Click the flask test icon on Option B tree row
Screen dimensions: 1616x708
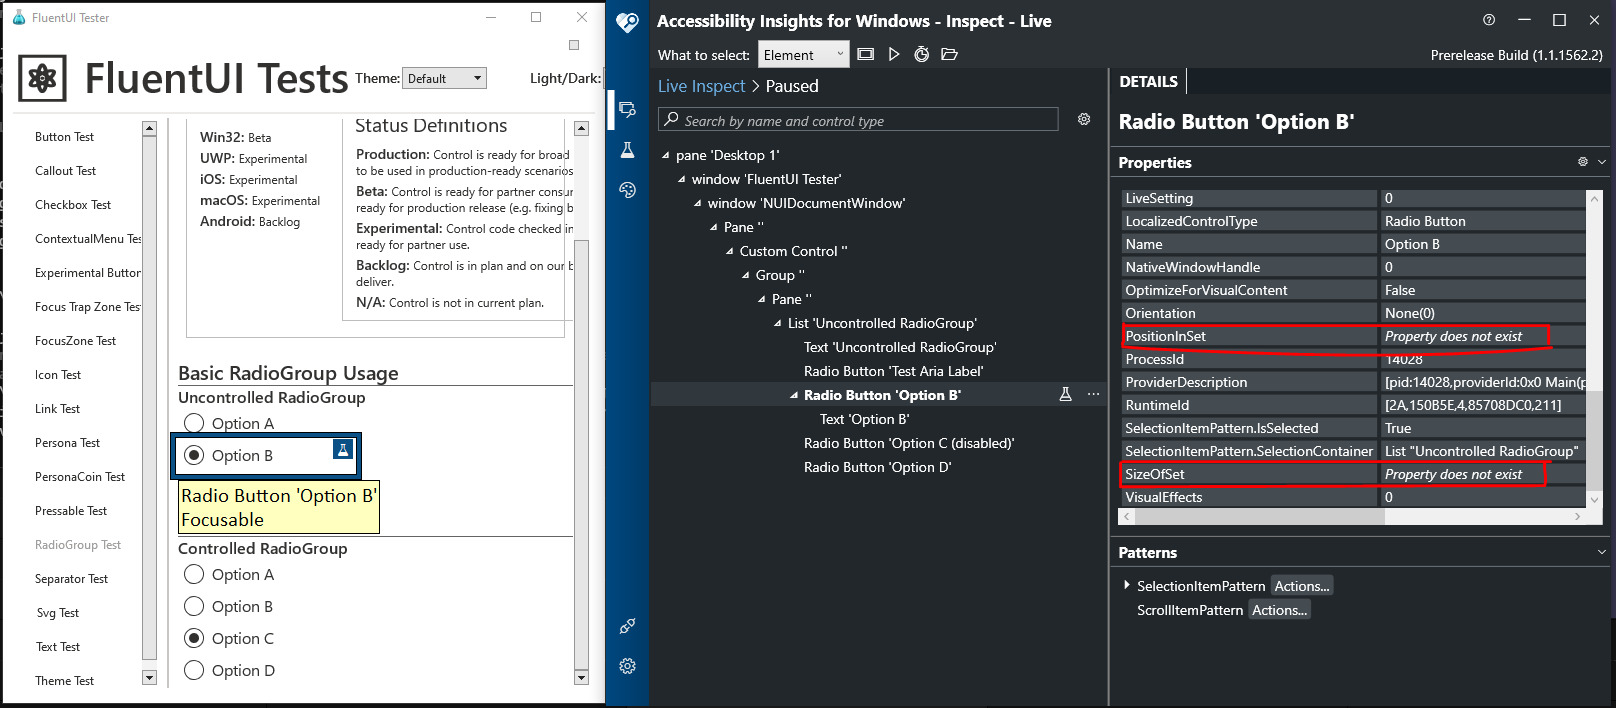[1066, 394]
